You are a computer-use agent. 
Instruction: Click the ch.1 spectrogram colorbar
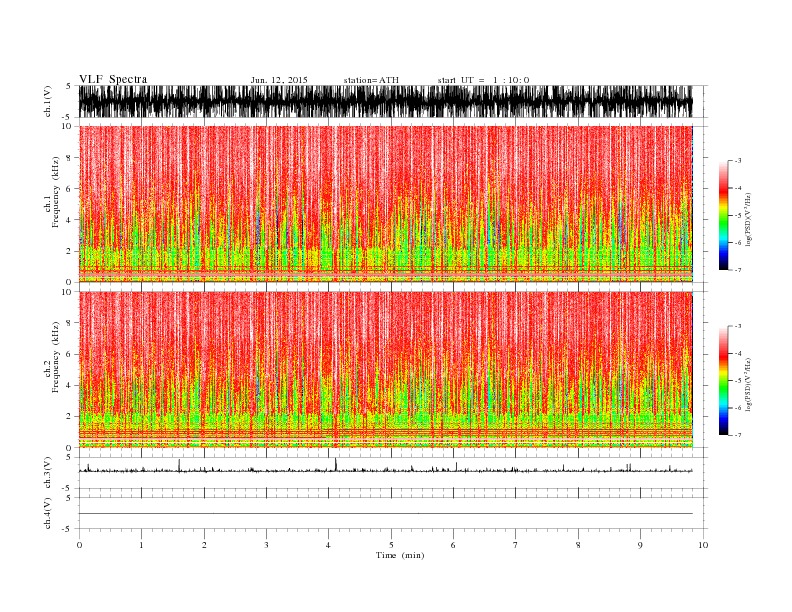coord(724,216)
